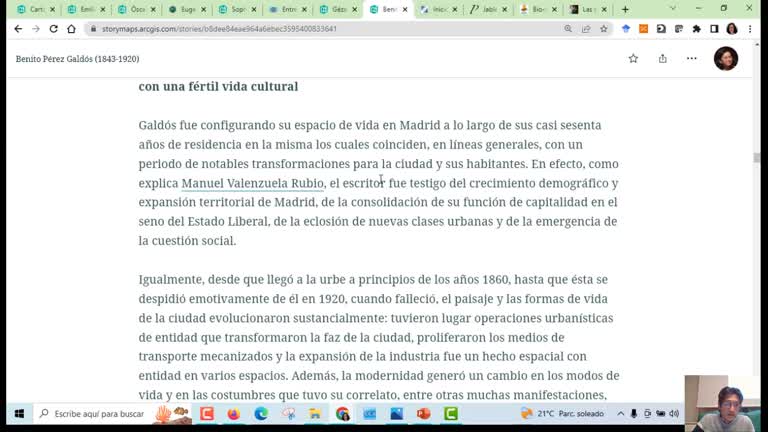Viewport: 768px width, 432px height.
Task: Open Chrome from the taskbar
Action: pos(342,414)
